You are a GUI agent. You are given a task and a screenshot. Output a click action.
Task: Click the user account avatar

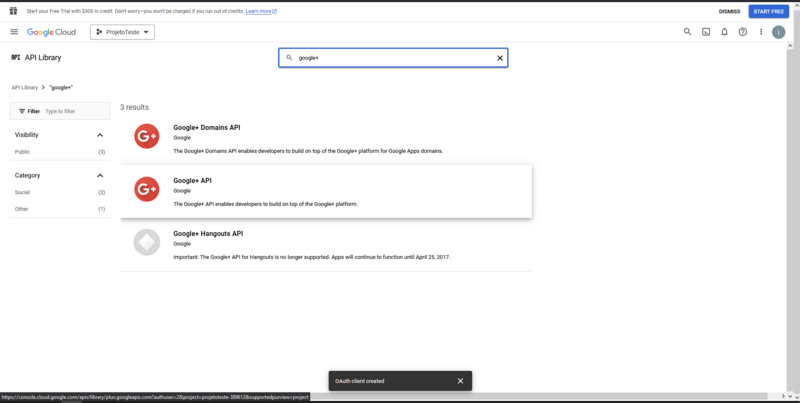tap(778, 32)
